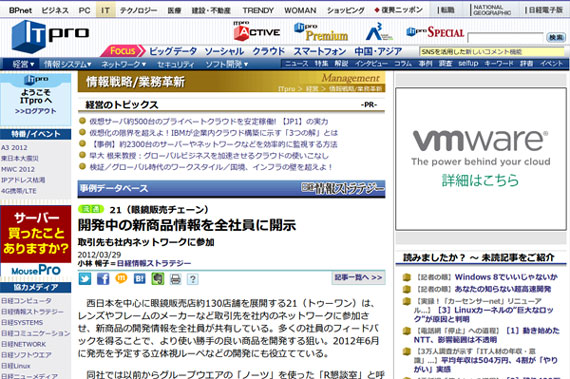Image resolution: width=570 pixels, height=379 pixels.
Task: Open WOMAN in top bar
Action: pos(300,10)
